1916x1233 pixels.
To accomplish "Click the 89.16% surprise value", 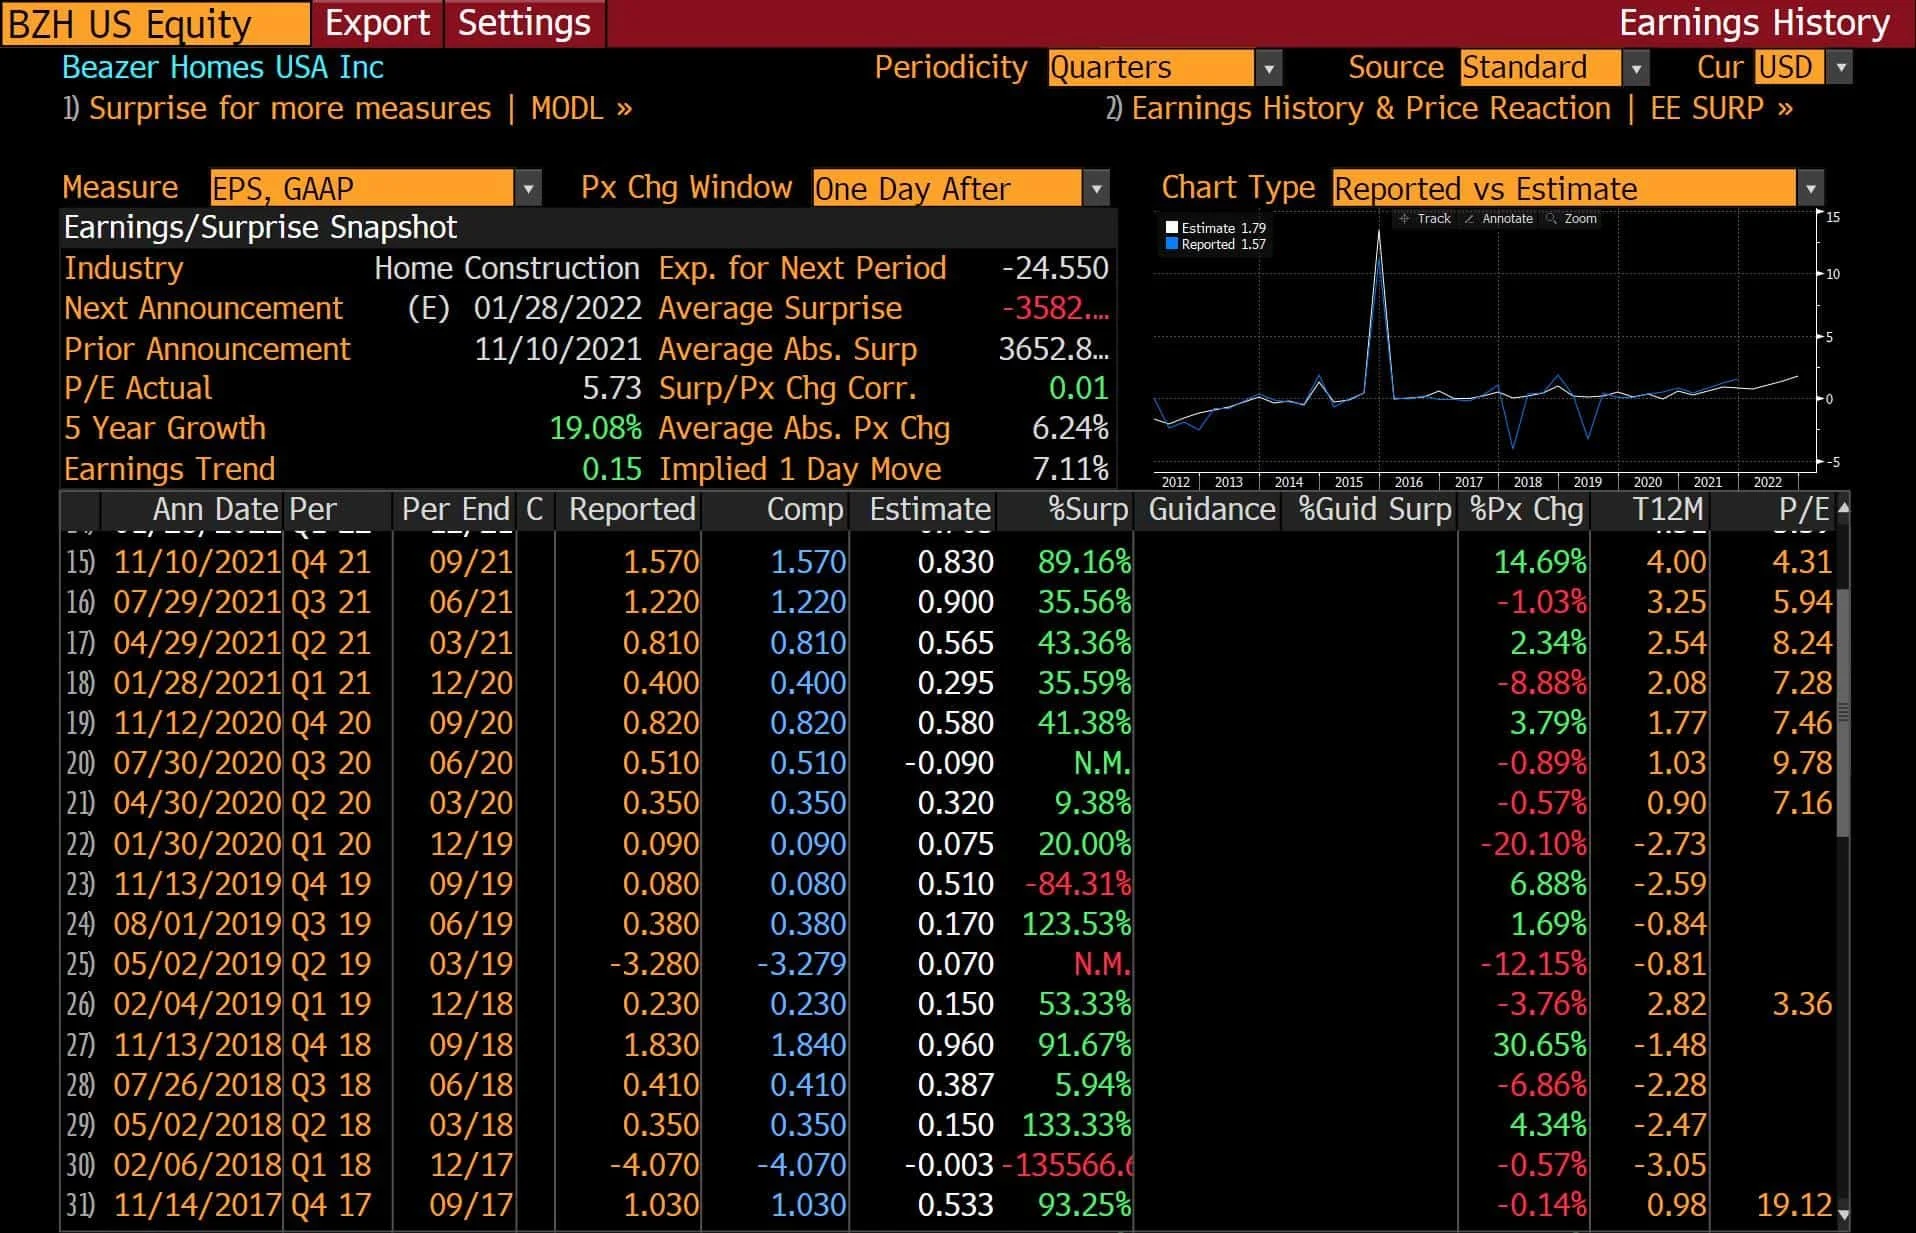I will pyautogui.click(x=1084, y=562).
